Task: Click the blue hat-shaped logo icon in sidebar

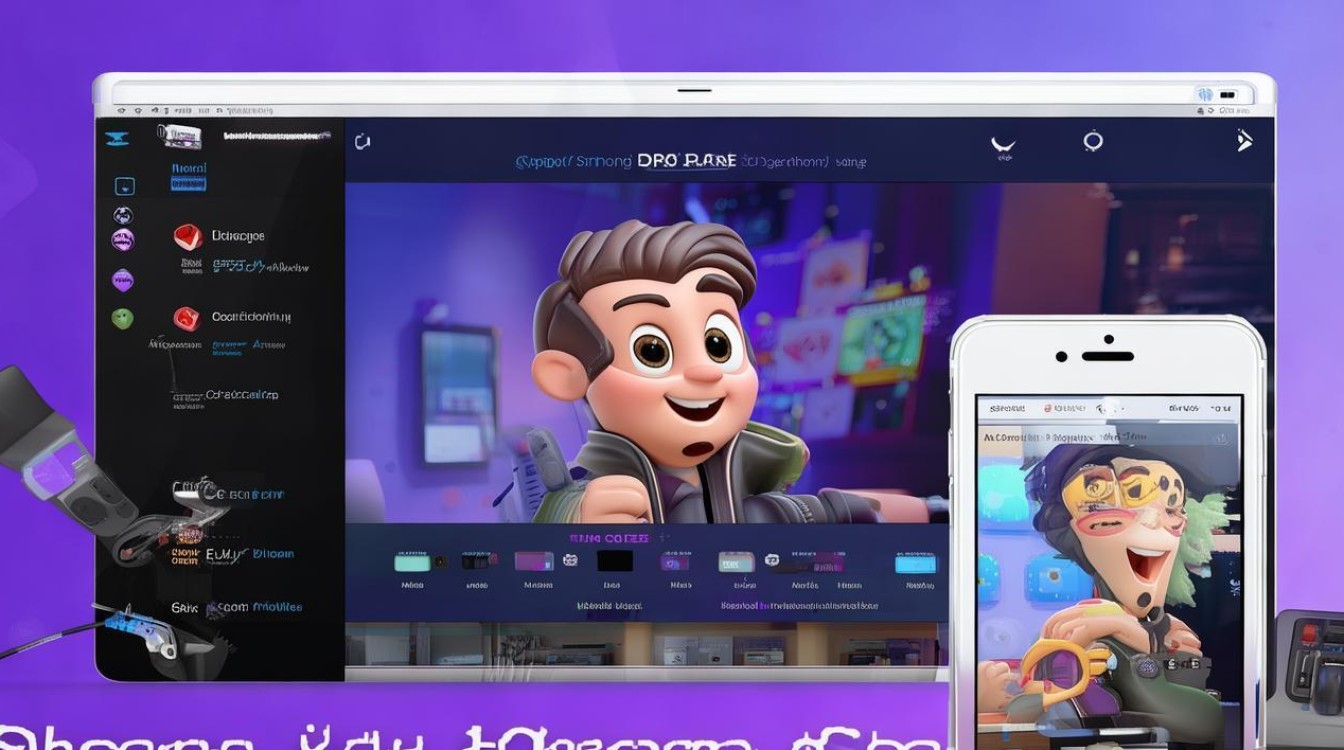Action: 117,139
